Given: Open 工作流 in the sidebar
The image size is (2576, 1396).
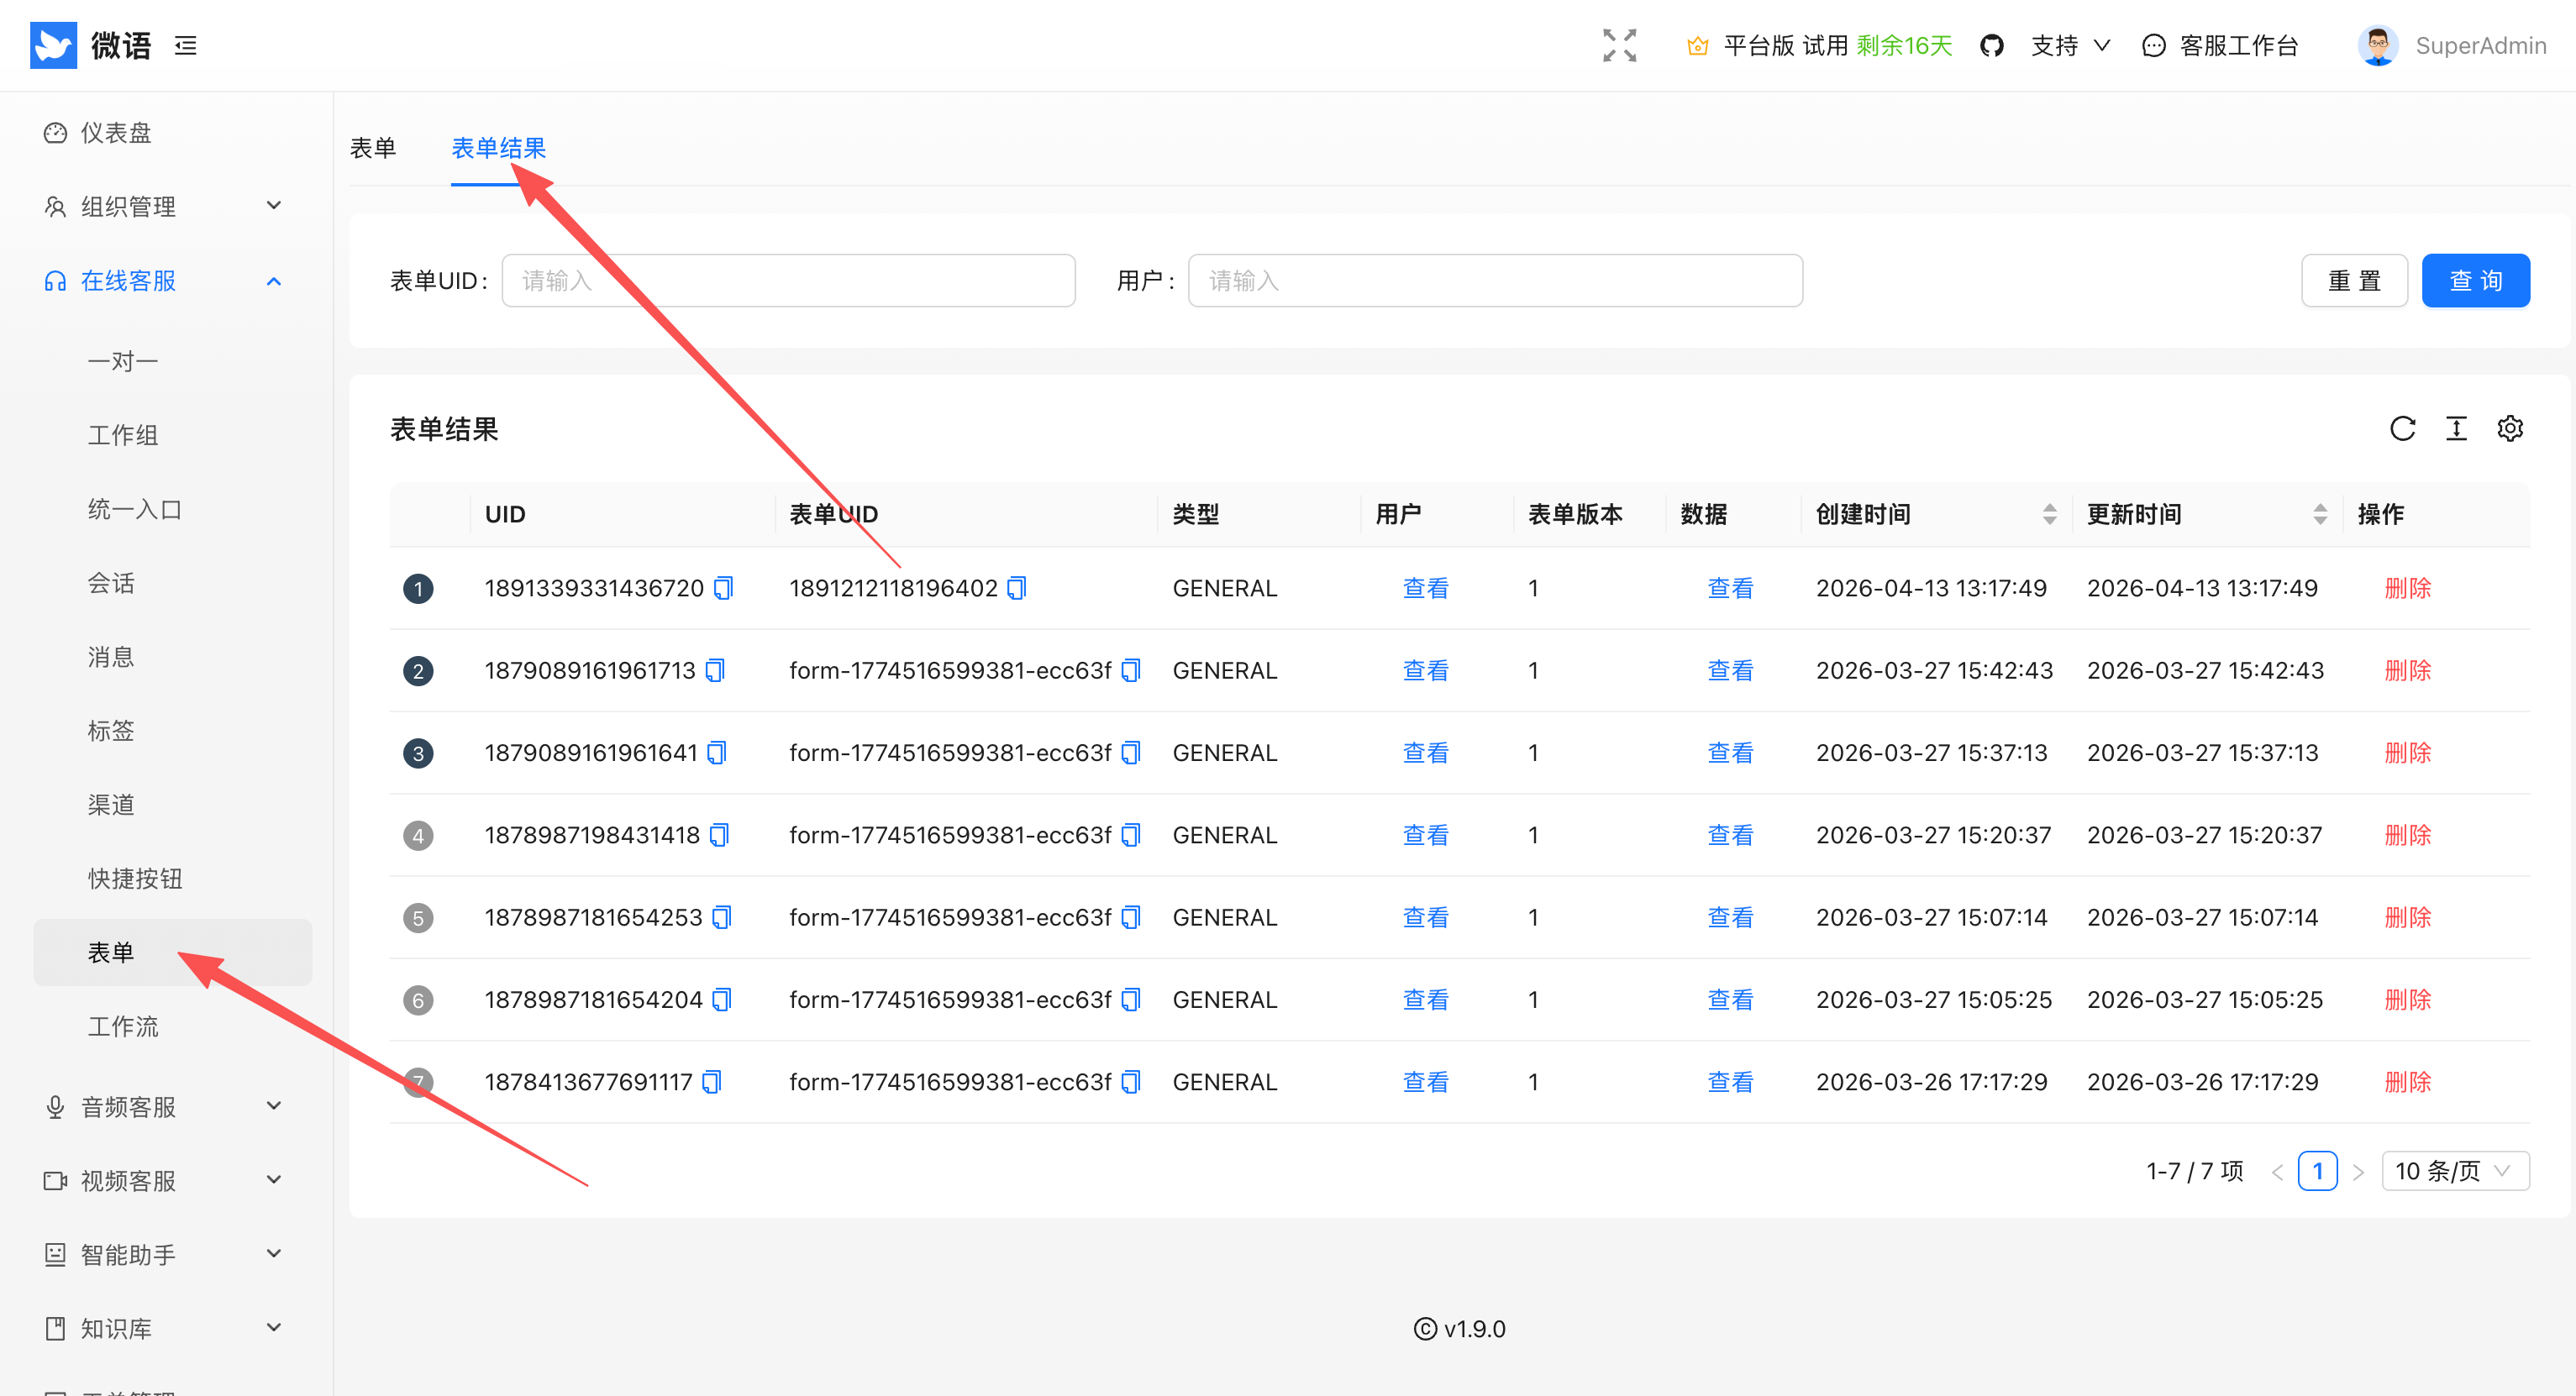Looking at the screenshot, I should [x=123, y=1026].
